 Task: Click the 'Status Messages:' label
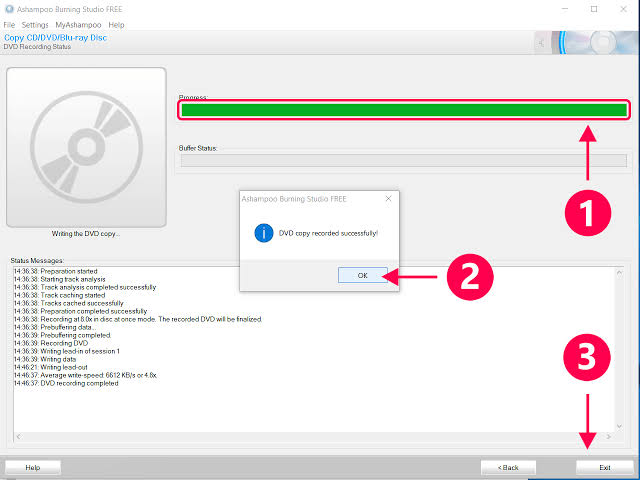click(37, 260)
